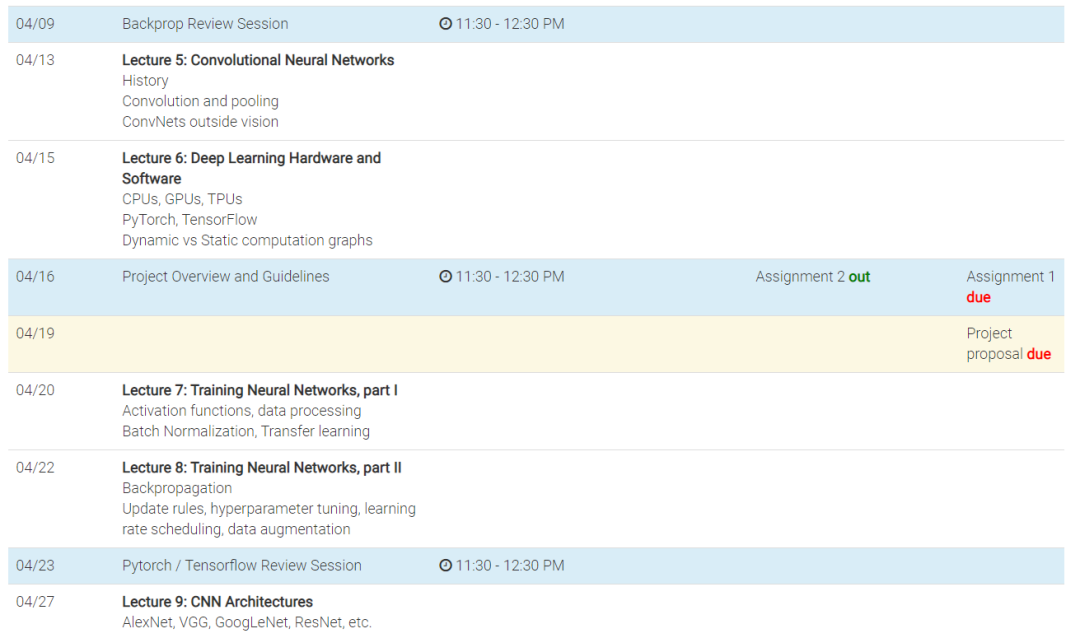Open Lecture 7: Training Neural Networks, part I

(260, 391)
